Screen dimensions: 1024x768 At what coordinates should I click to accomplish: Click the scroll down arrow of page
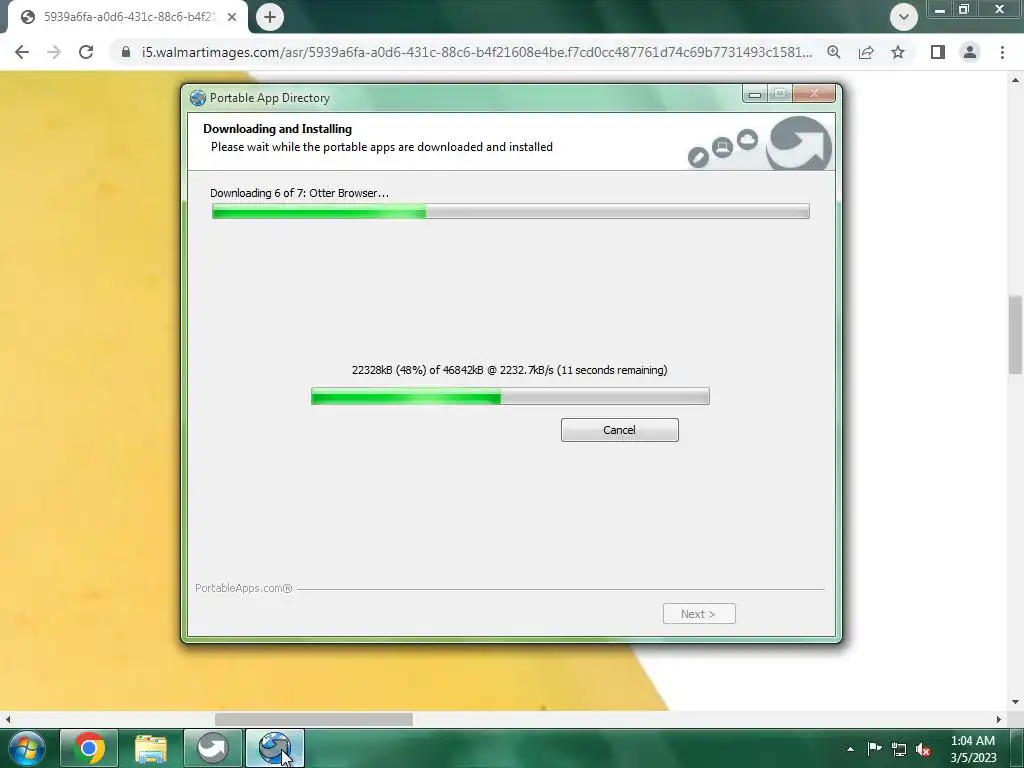[1016, 702]
